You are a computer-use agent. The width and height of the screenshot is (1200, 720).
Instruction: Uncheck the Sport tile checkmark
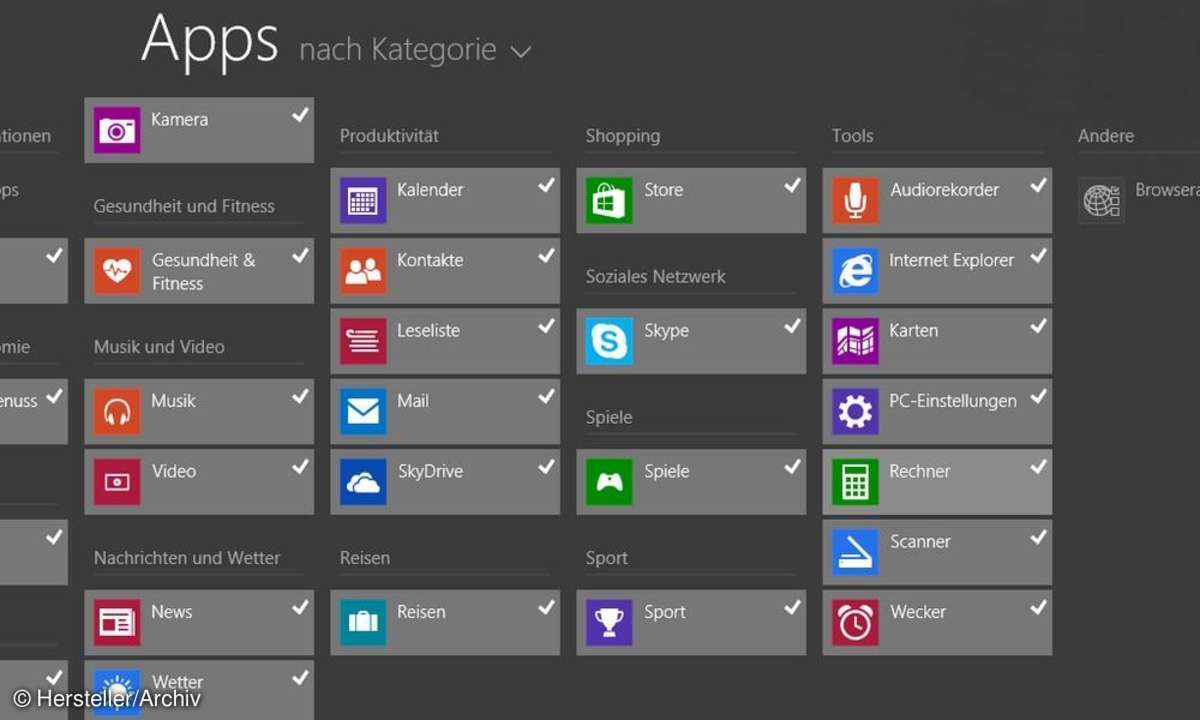(792, 608)
